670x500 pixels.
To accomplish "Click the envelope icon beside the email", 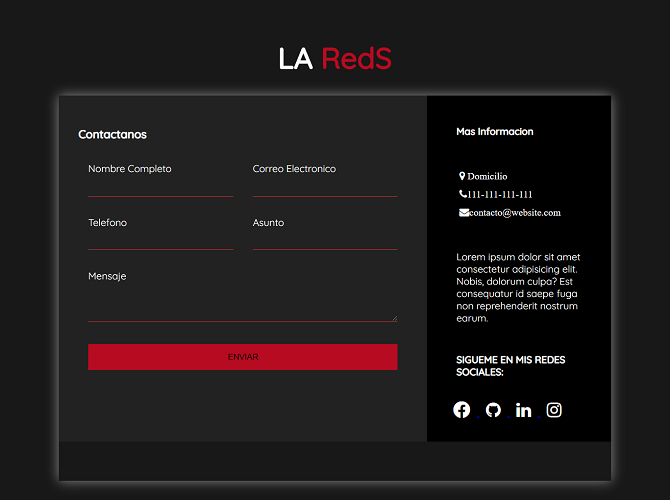I will 464,212.
